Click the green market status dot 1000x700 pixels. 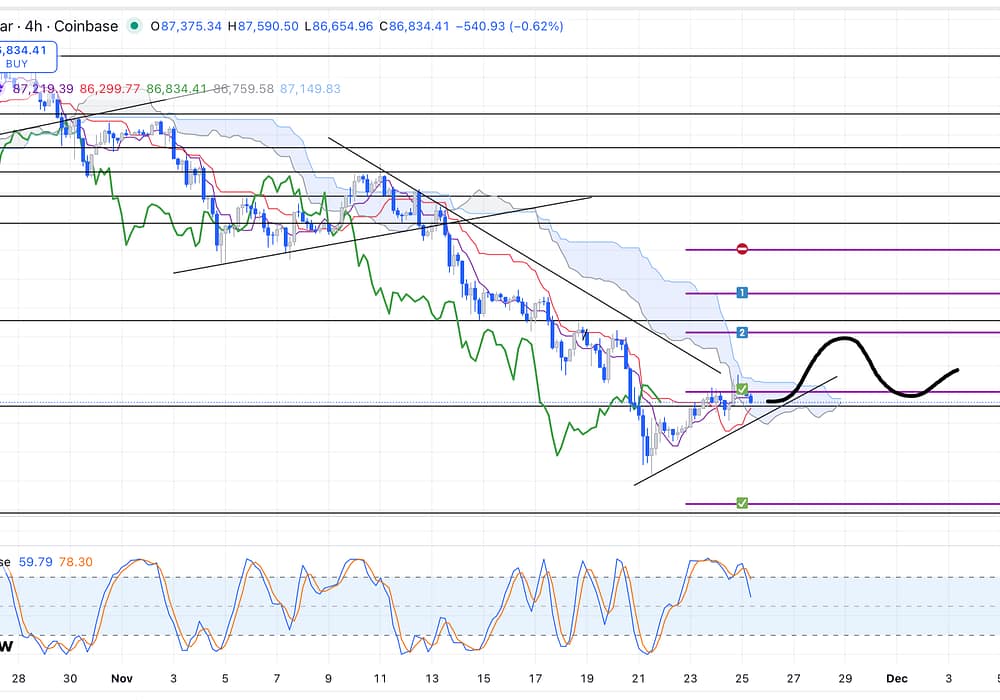click(x=133, y=26)
